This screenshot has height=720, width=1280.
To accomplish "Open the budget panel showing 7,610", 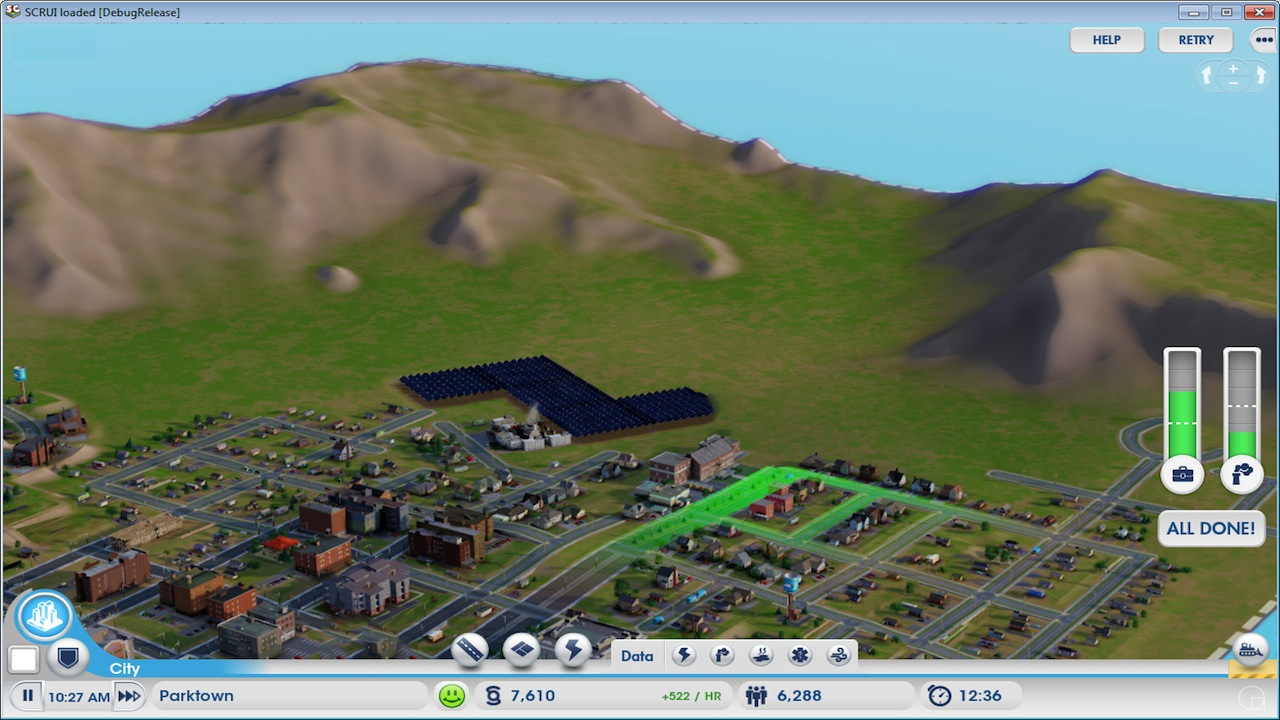I will tap(602, 696).
